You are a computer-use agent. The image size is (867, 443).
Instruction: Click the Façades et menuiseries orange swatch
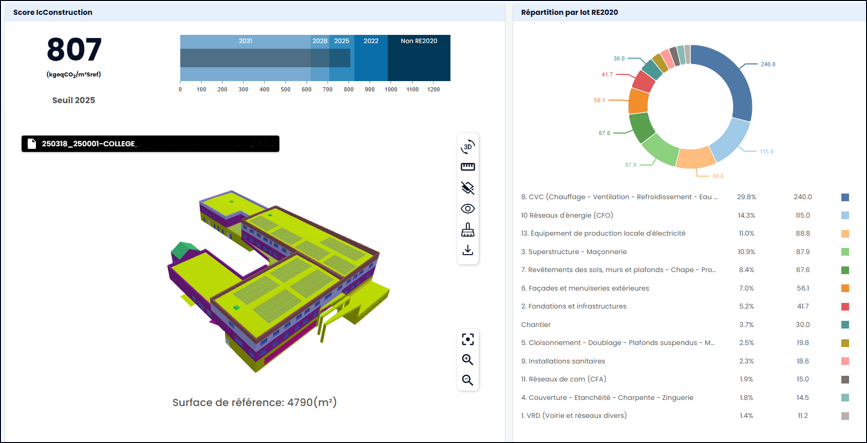tap(845, 288)
